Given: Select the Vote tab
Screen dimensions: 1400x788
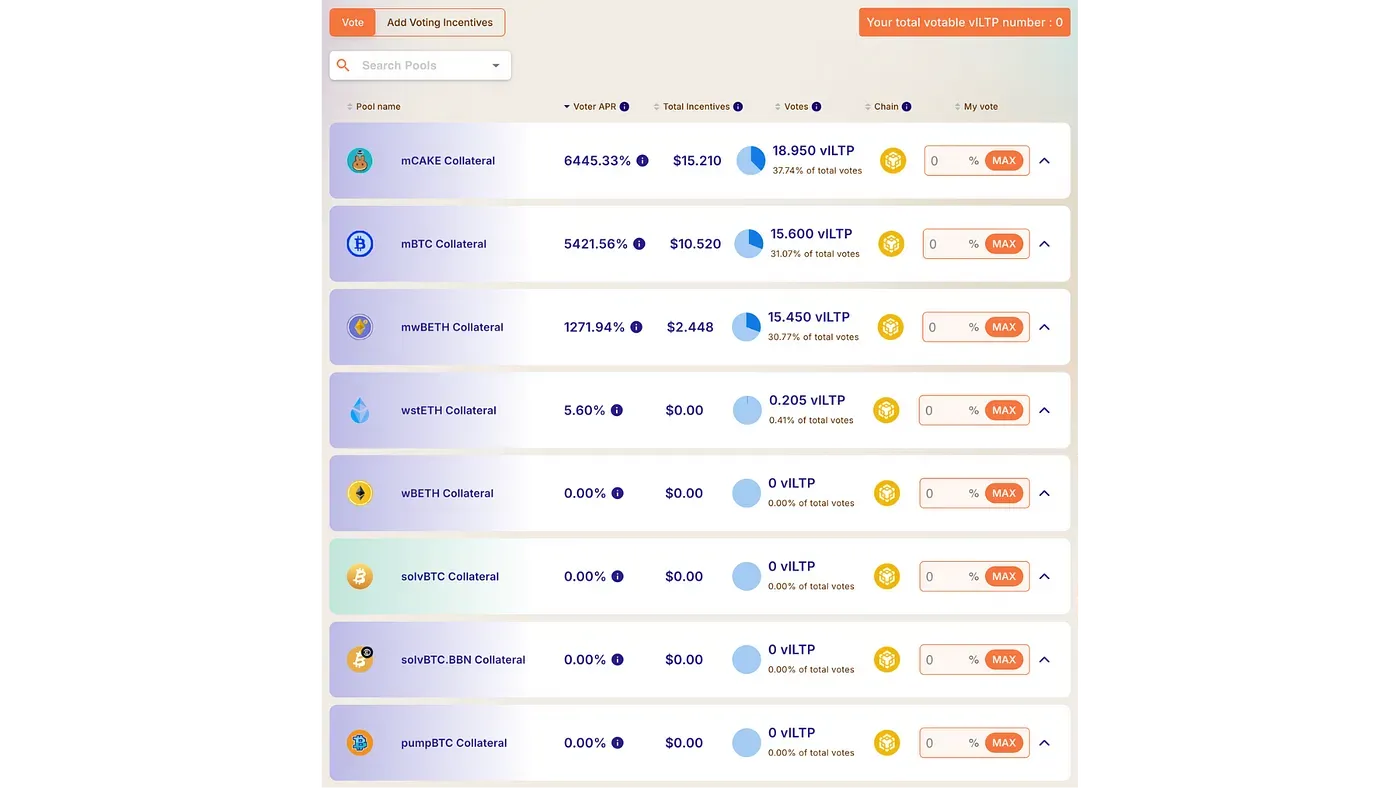Looking at the screenshot, I should (353, 22).
